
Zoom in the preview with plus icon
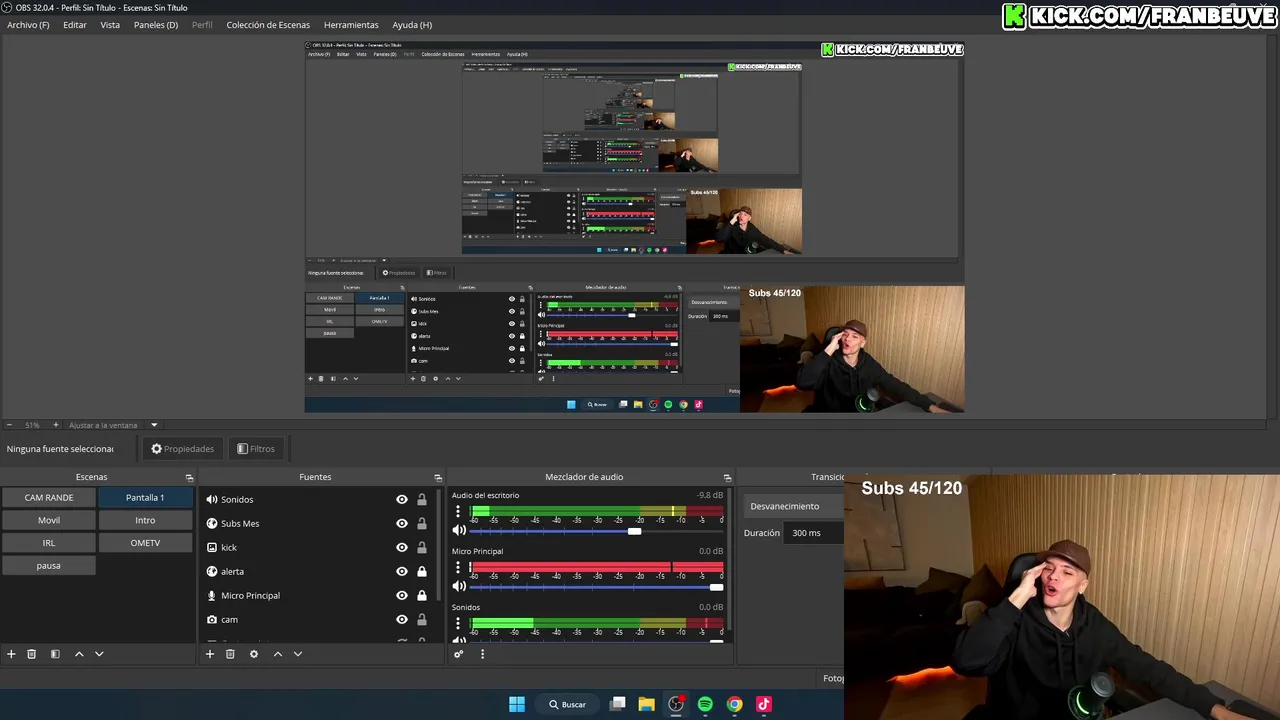[x=56, y=425]
